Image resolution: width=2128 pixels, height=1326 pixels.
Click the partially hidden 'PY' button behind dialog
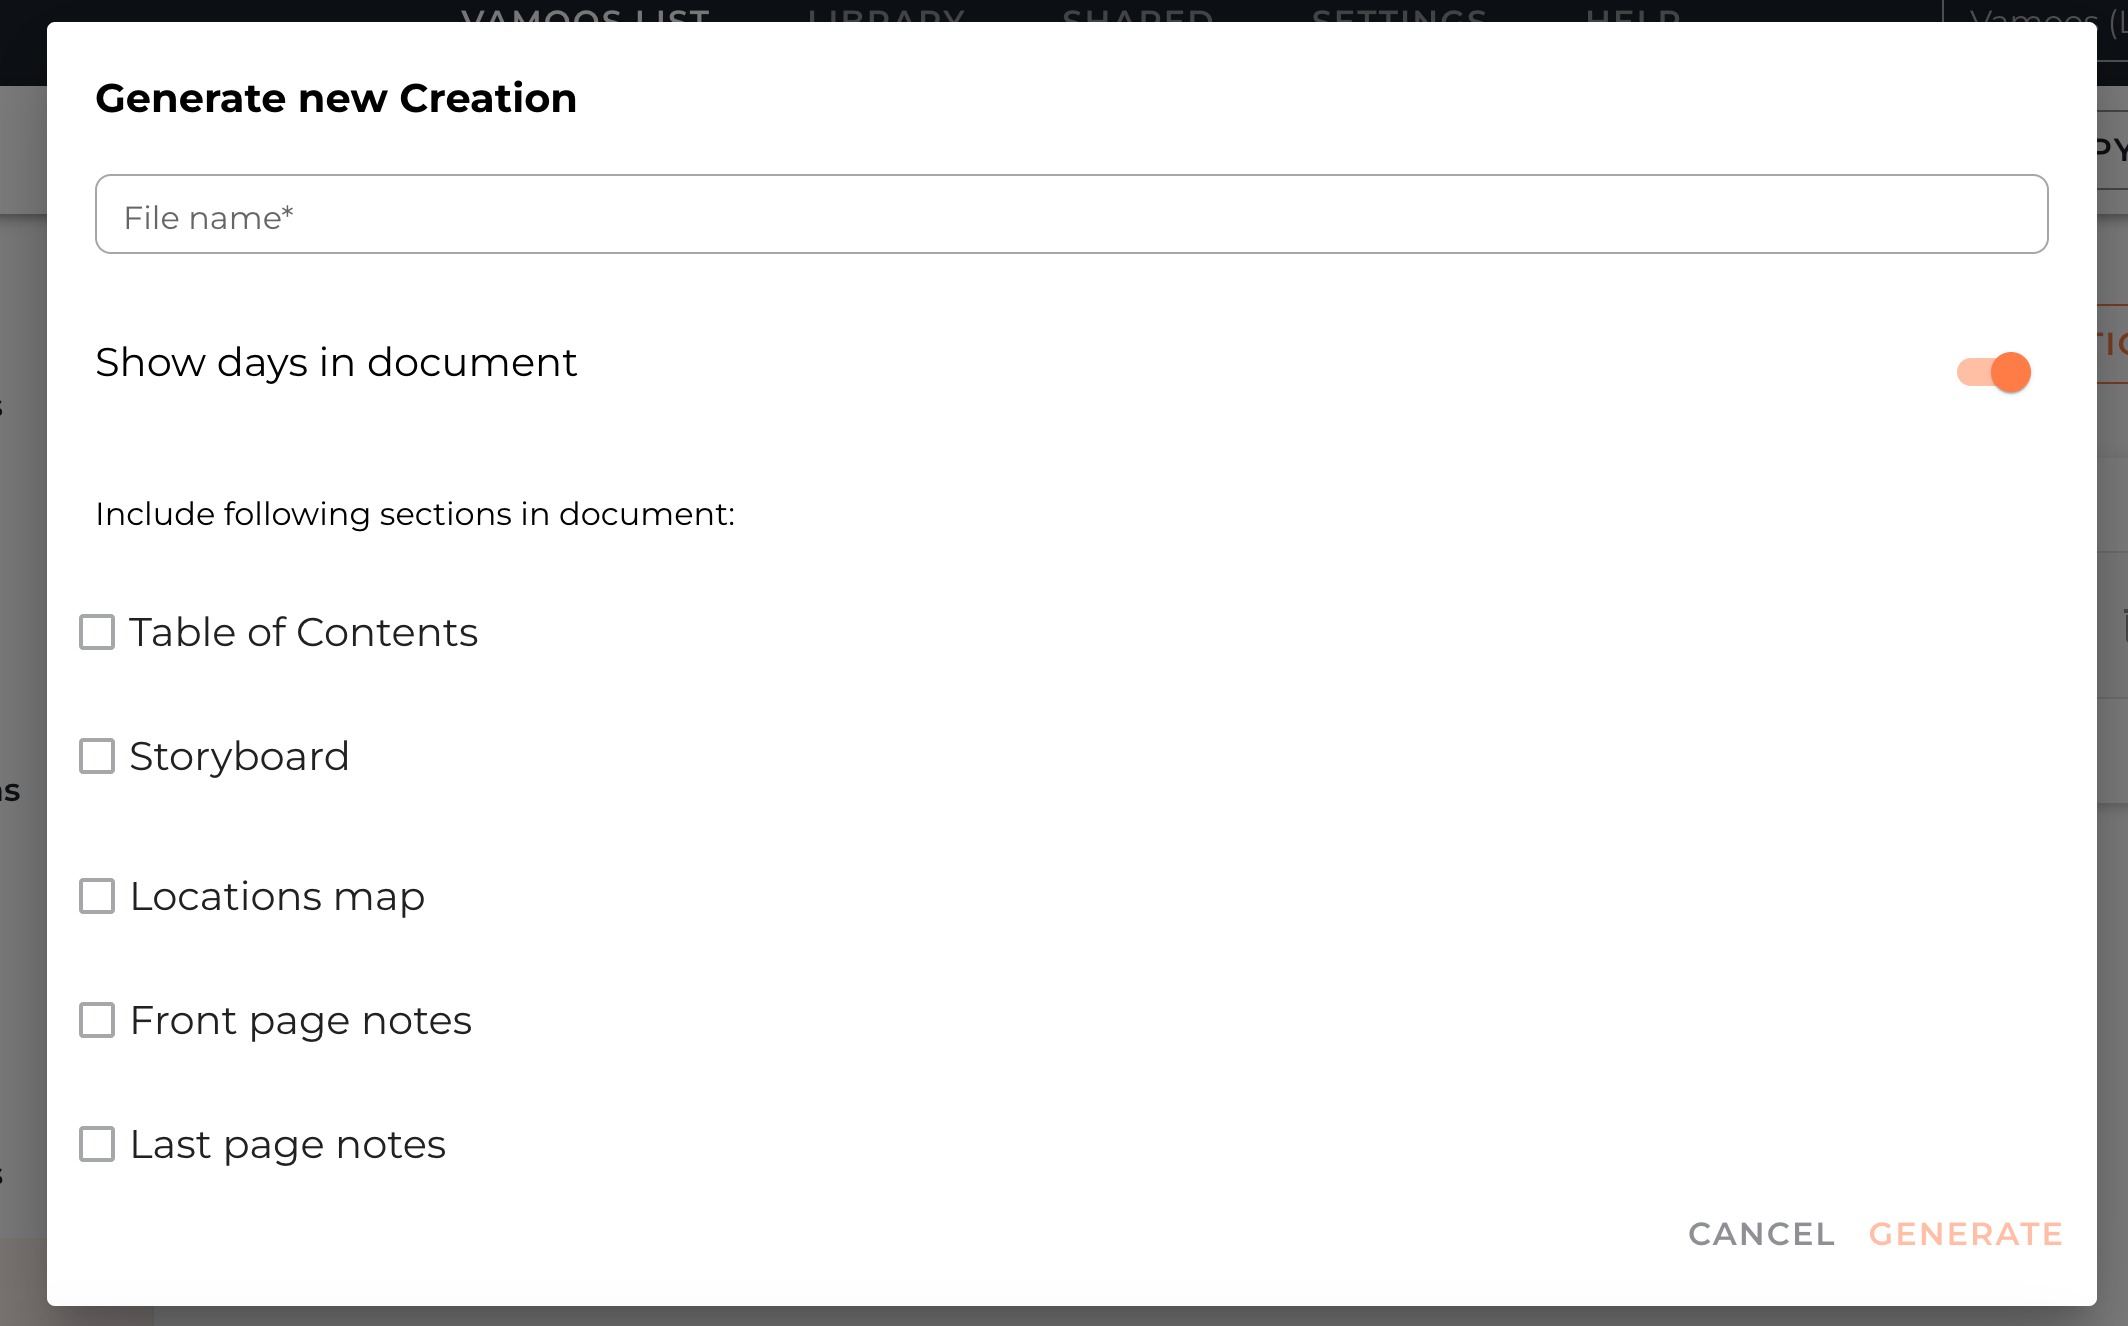pos(2112,149)
